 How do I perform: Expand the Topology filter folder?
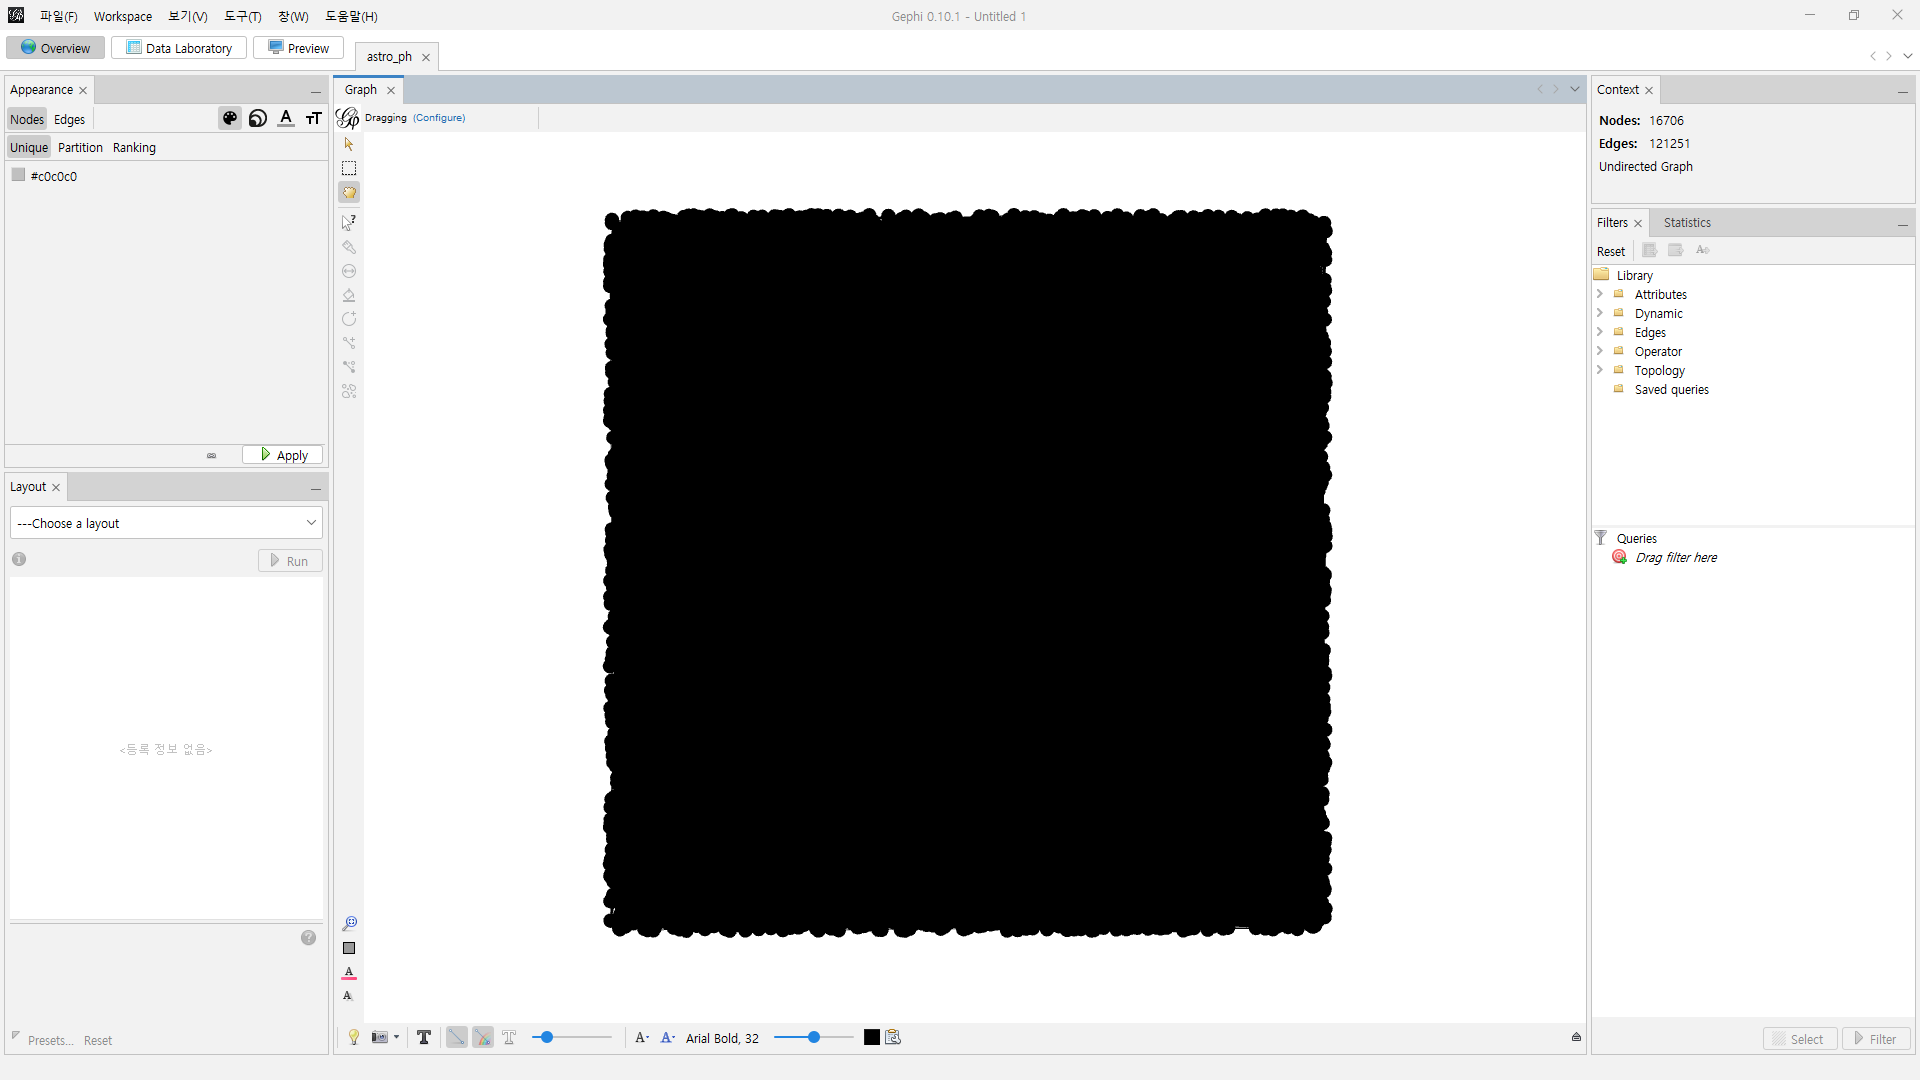pos(1600,370)
